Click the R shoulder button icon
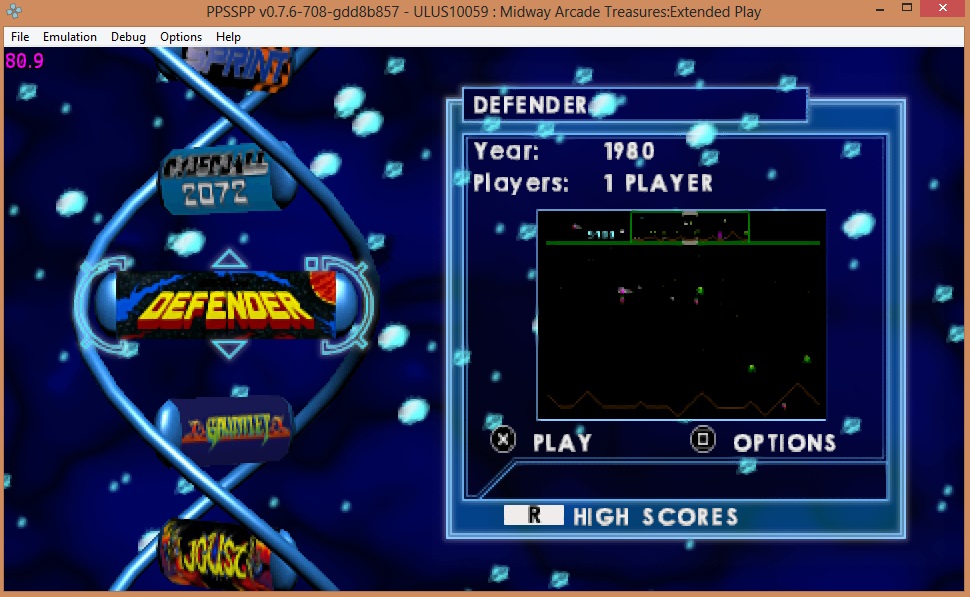The image size is (970, 597). [x=534, y=515]
